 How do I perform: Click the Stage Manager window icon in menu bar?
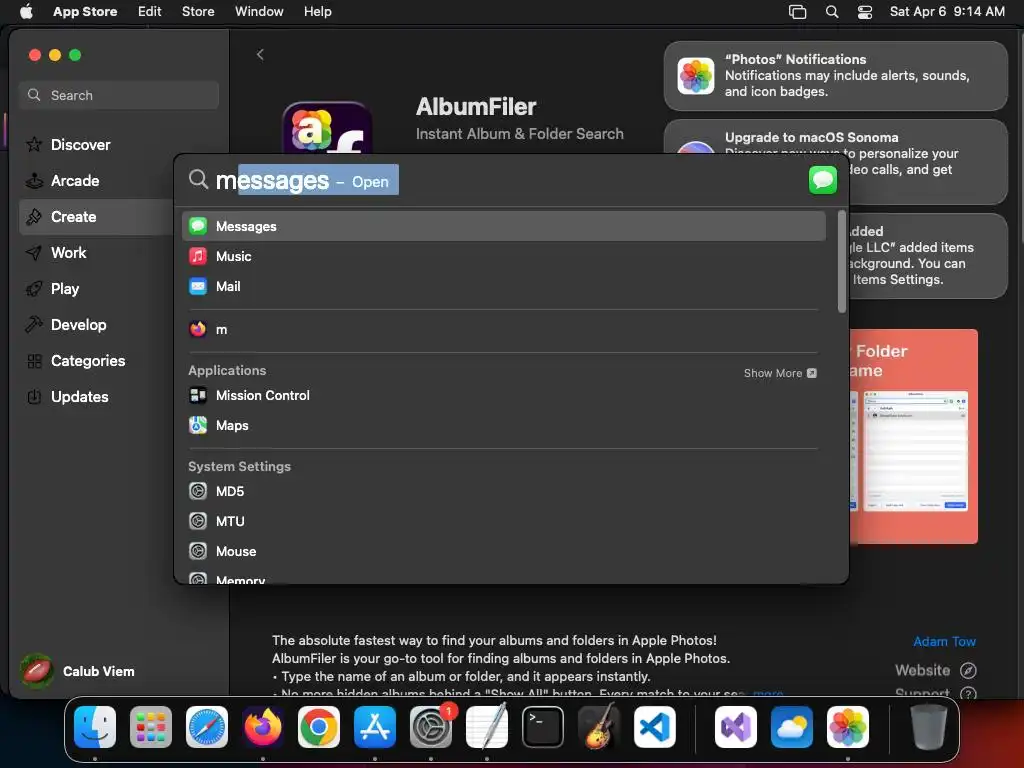tap(797, 12)
